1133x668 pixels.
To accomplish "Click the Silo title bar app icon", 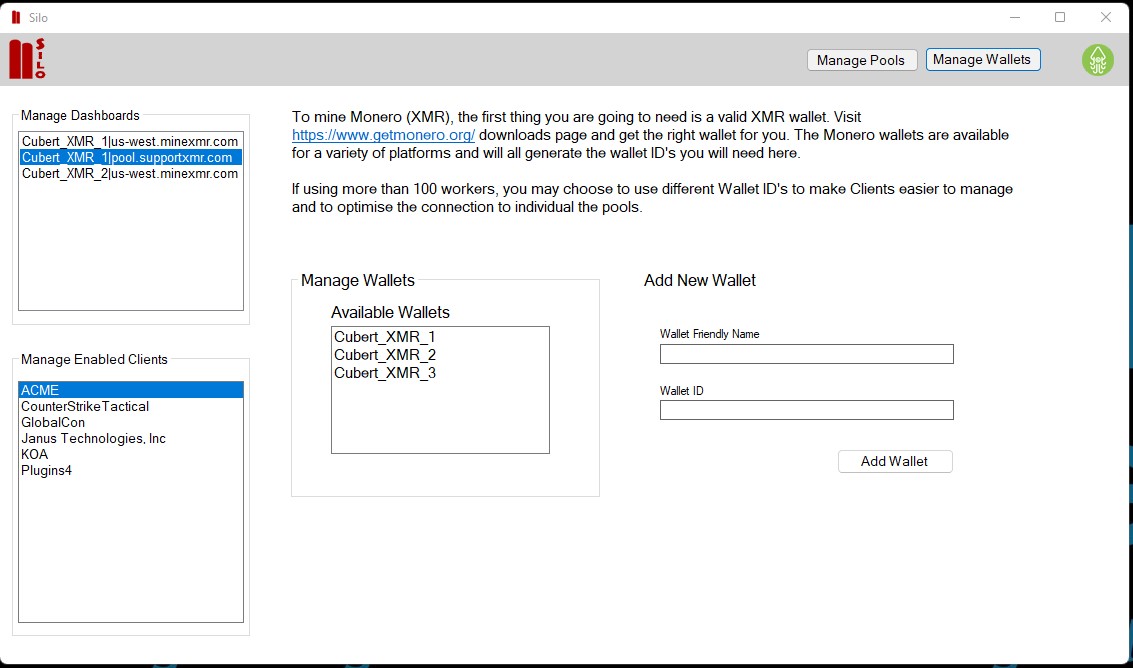I will 15,17.
